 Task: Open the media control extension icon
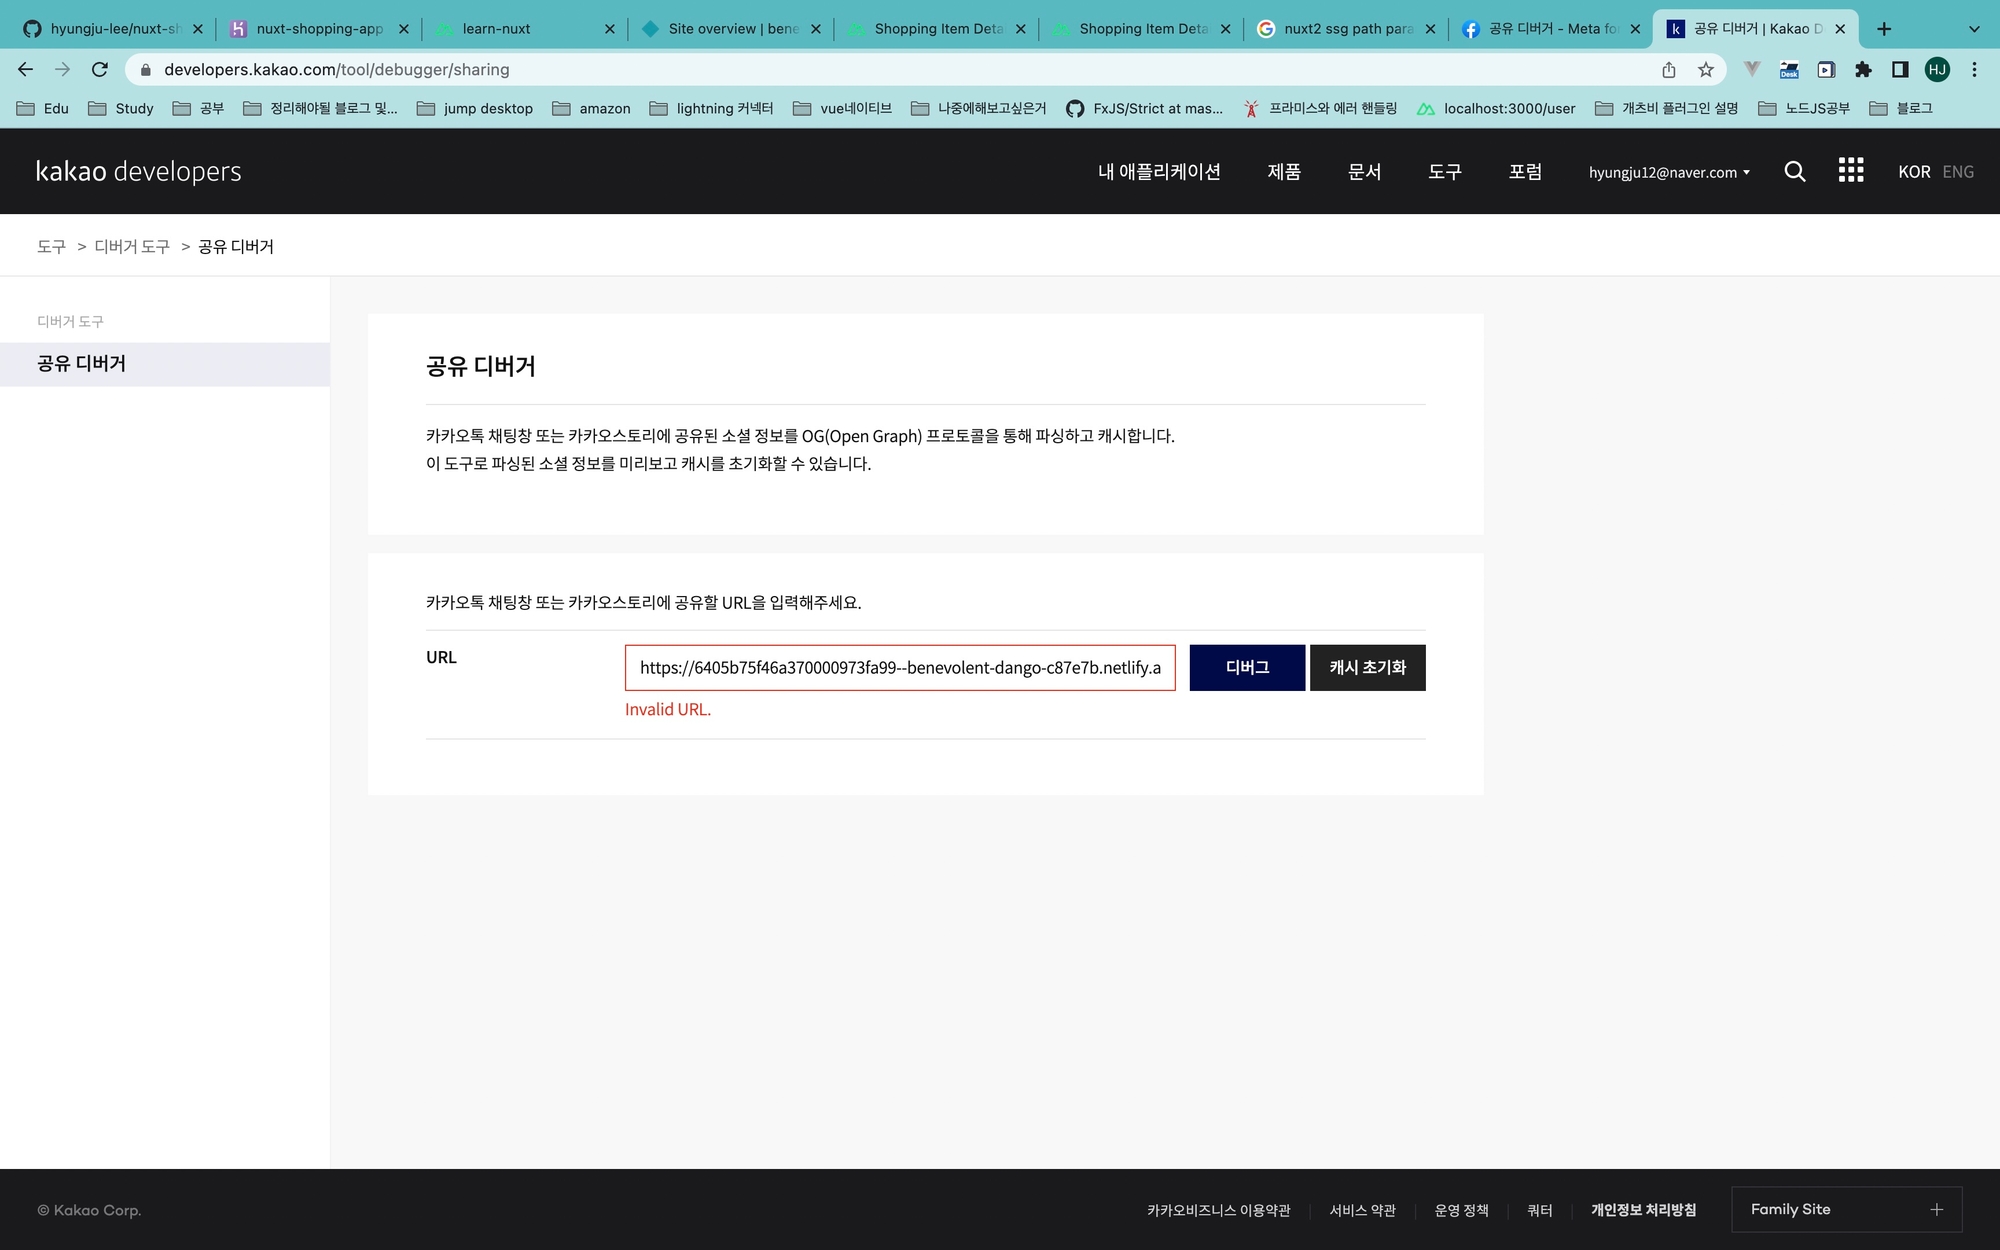[x=1826, y=69]
